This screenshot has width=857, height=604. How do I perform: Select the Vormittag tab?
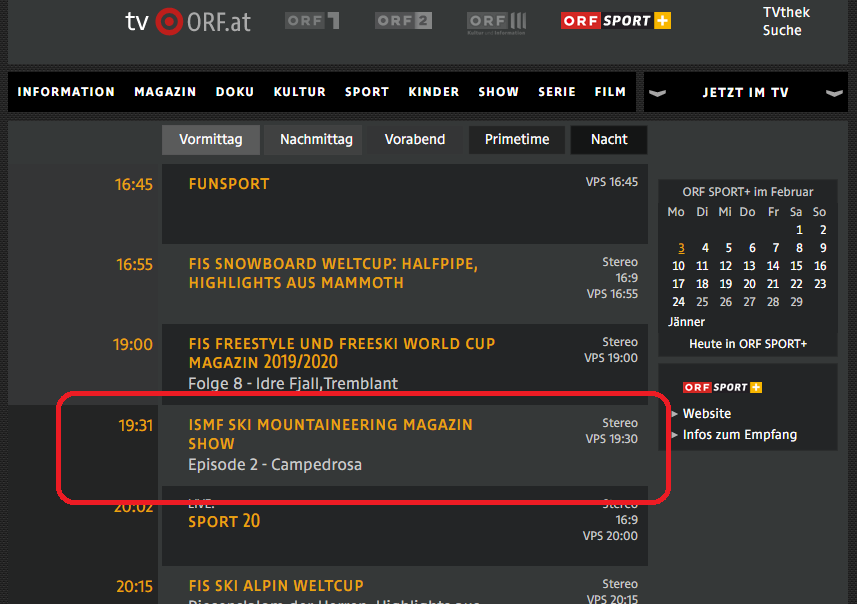click(210, 140)
